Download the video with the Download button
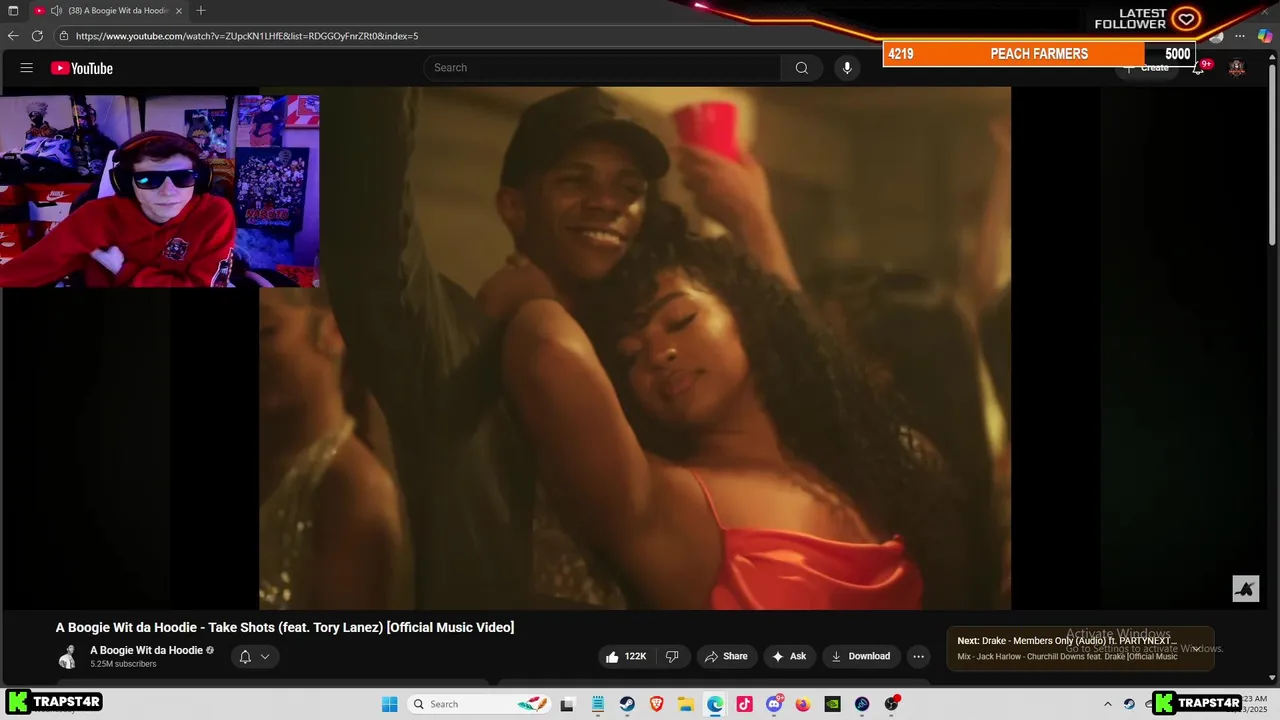 860,656
